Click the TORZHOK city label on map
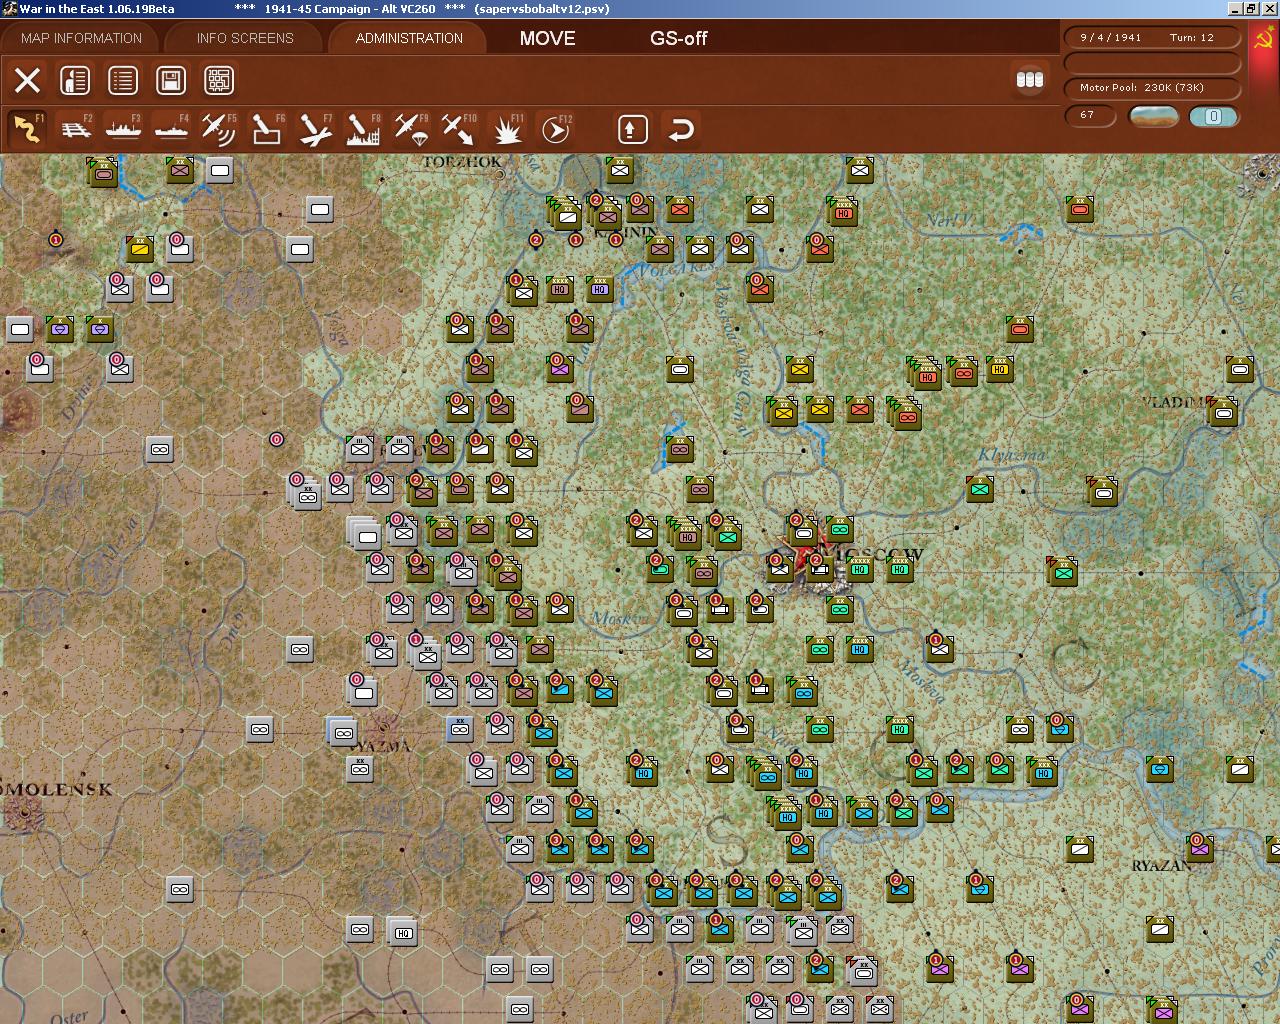This screenshot has width=1280, height=1024. [x=463, y=161]
